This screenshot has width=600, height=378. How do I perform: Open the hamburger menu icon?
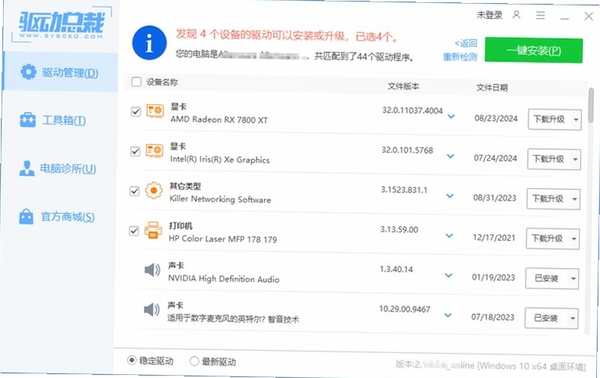[x=540, y=15]
